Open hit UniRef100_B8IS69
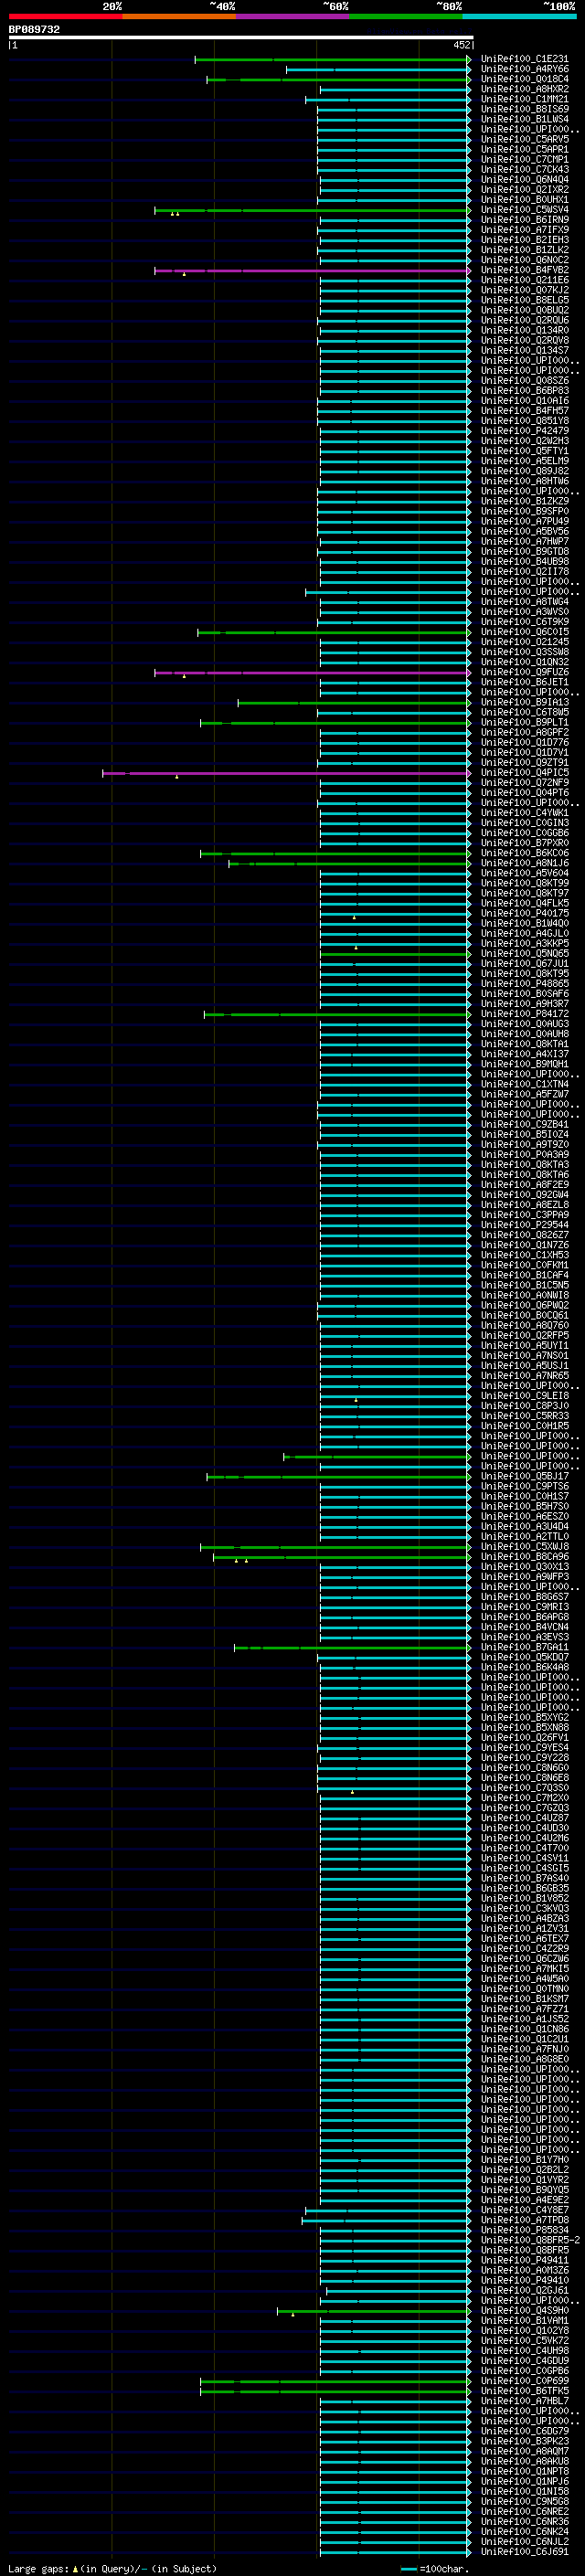585x2576 pixels. click(x=524, y=109)
